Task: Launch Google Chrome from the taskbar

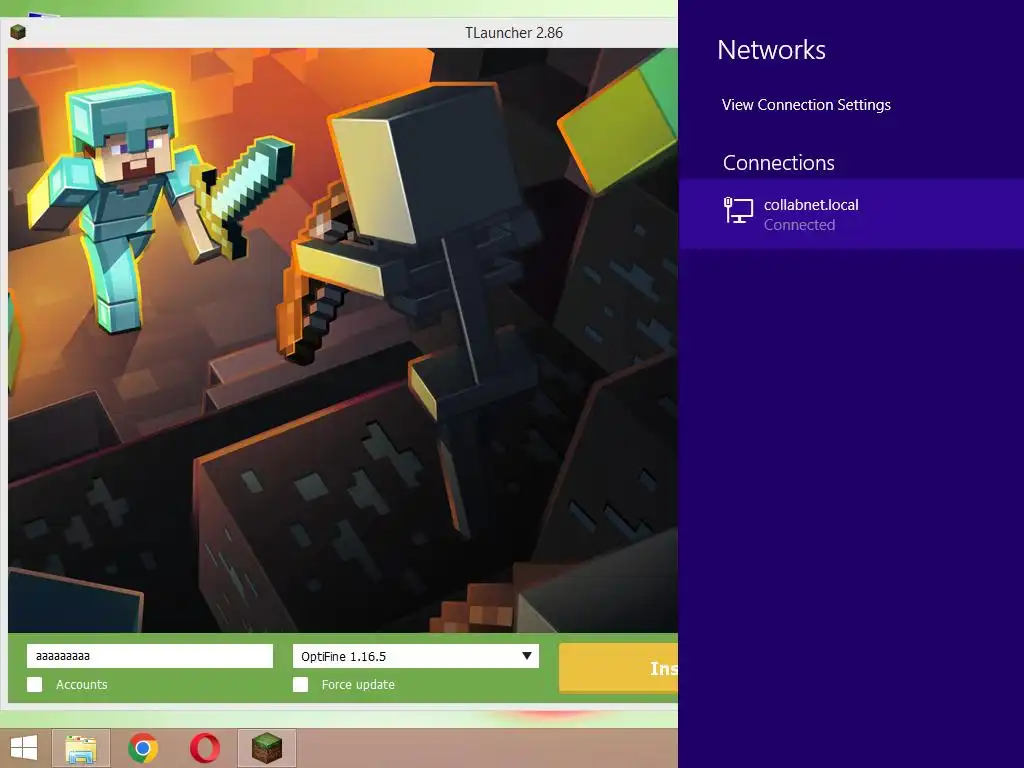Action: 143,748
